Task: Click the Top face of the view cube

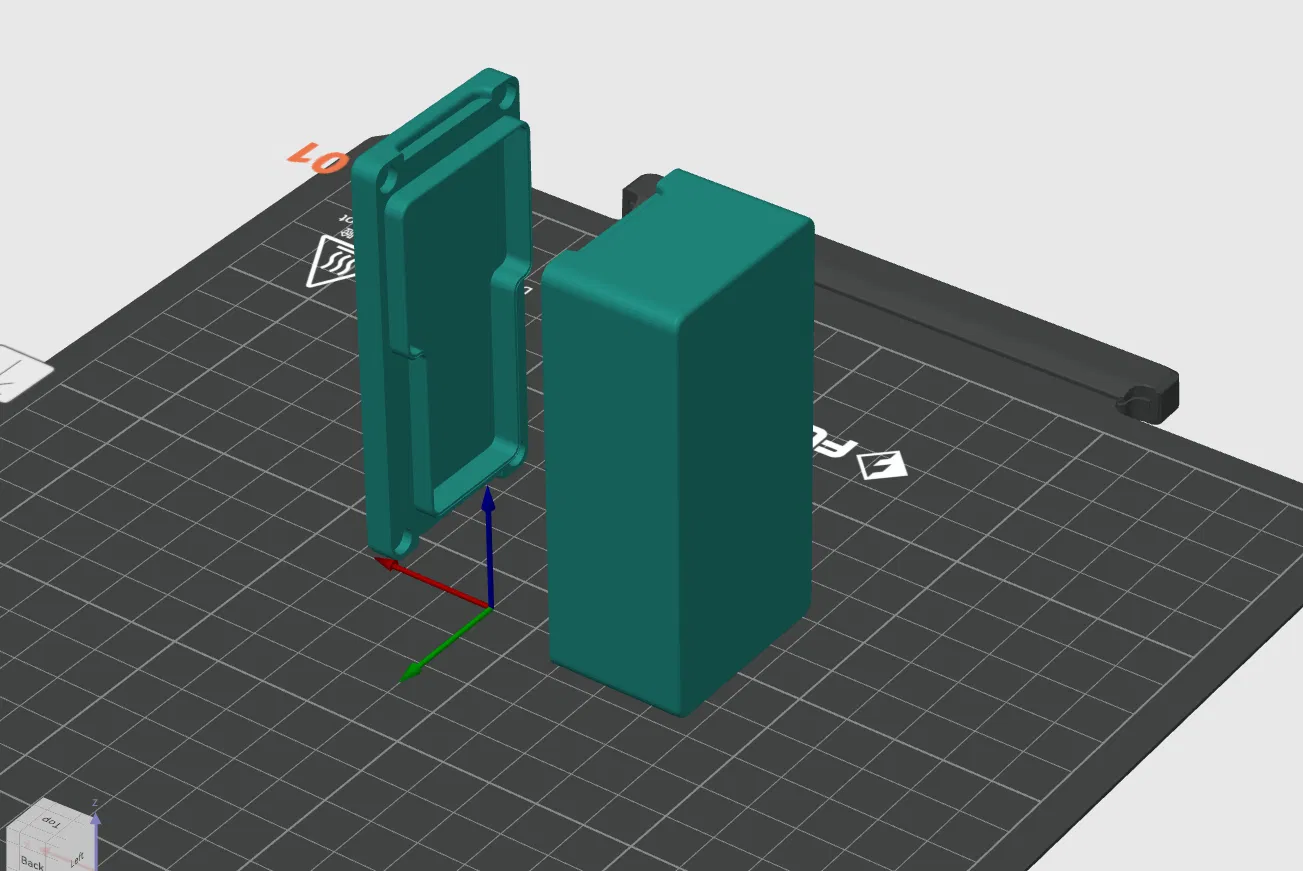Action: (49, 824)
